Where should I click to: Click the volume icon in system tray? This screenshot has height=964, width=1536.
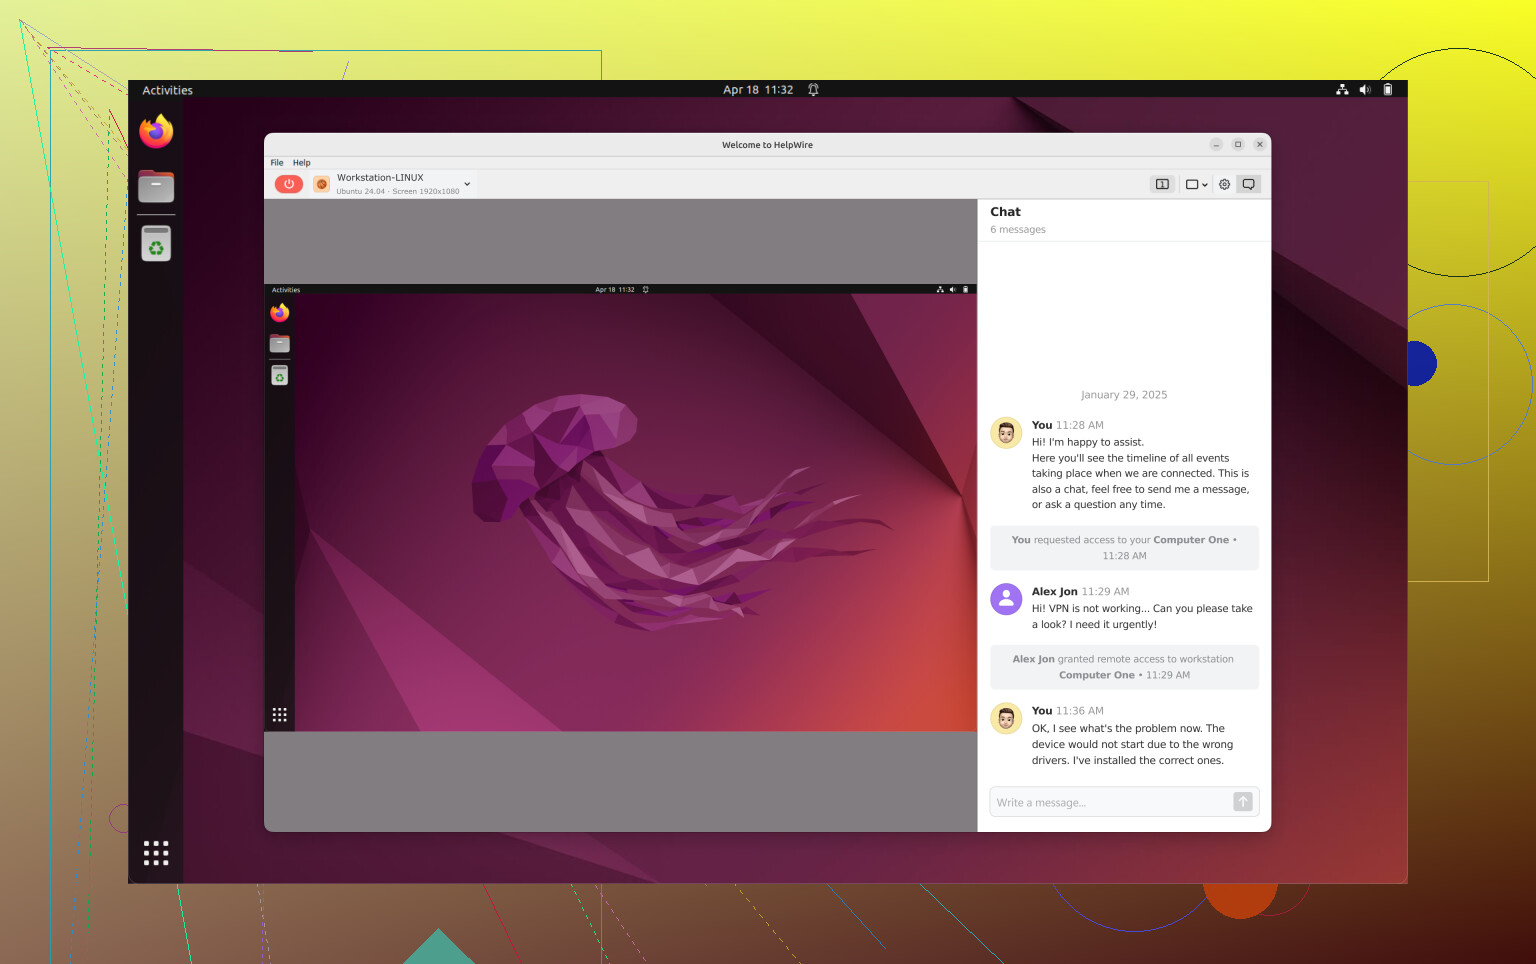pyautogui.click(x=1365, y=90)
